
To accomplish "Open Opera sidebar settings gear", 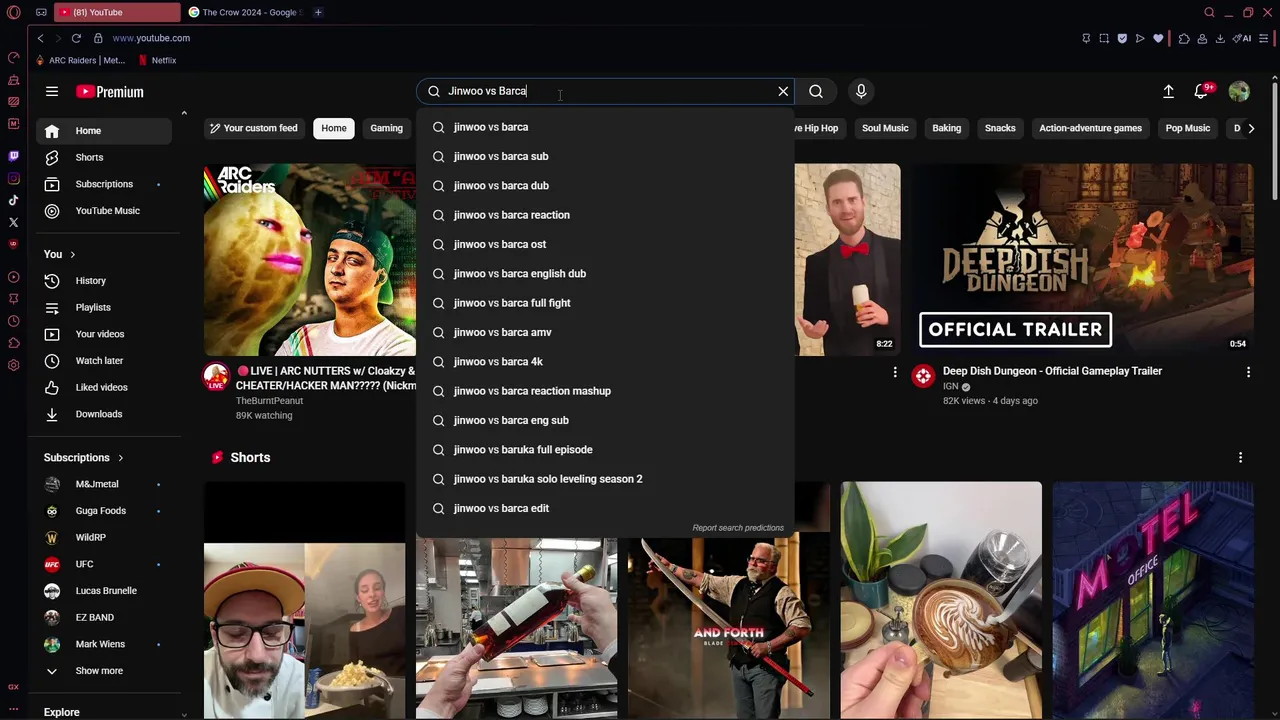I will click(x=13, y=365).
